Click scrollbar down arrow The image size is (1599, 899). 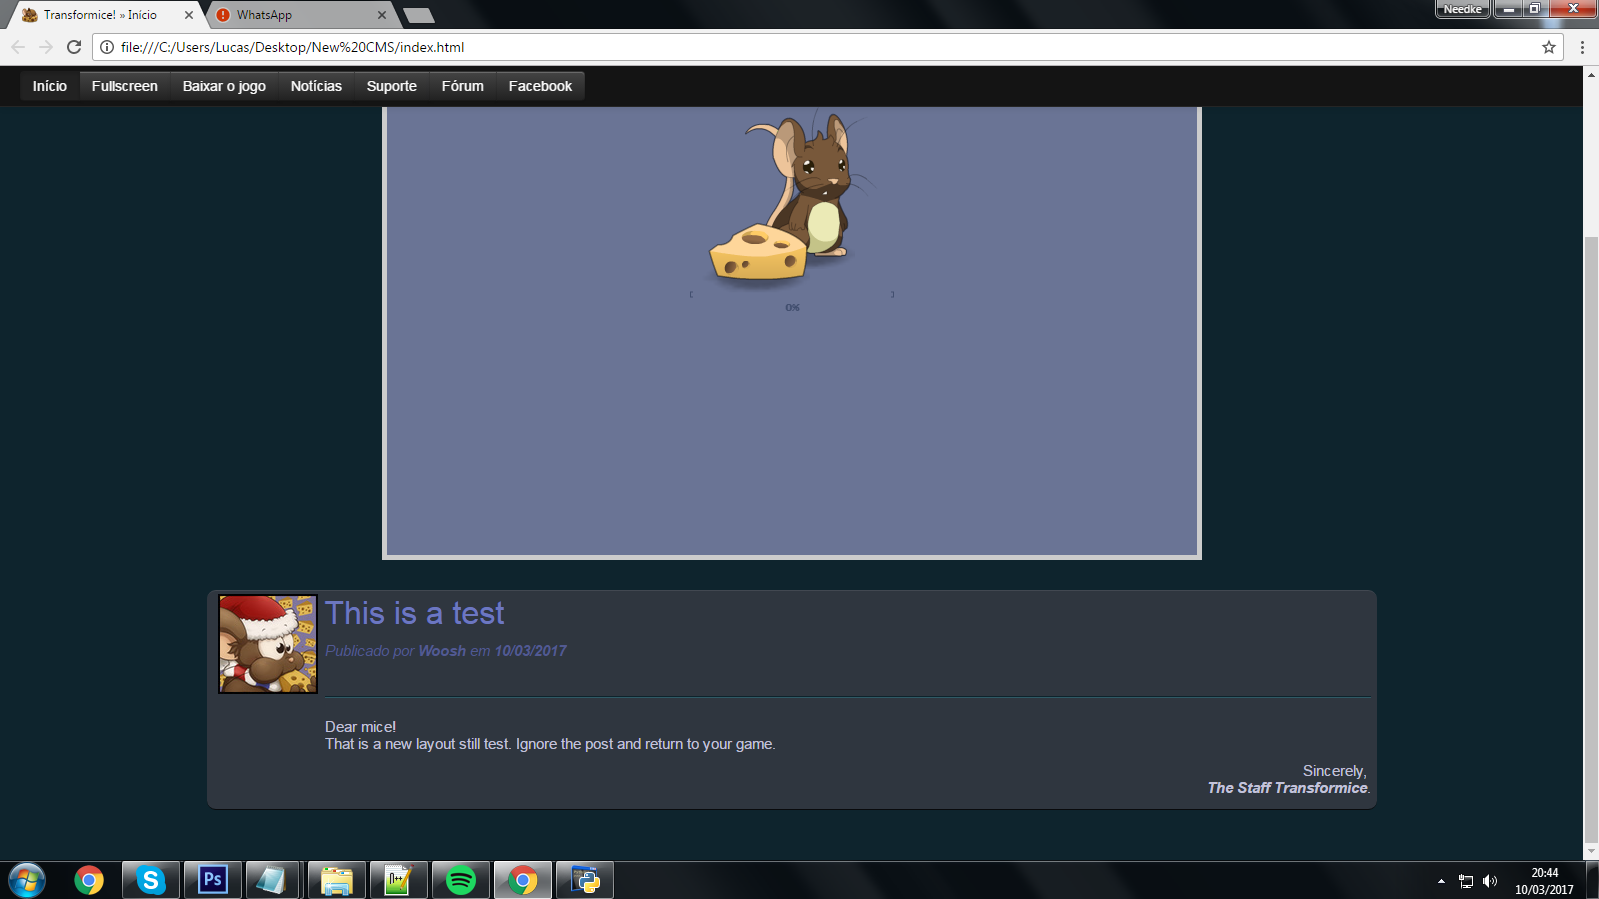(x=1591, y=852)
